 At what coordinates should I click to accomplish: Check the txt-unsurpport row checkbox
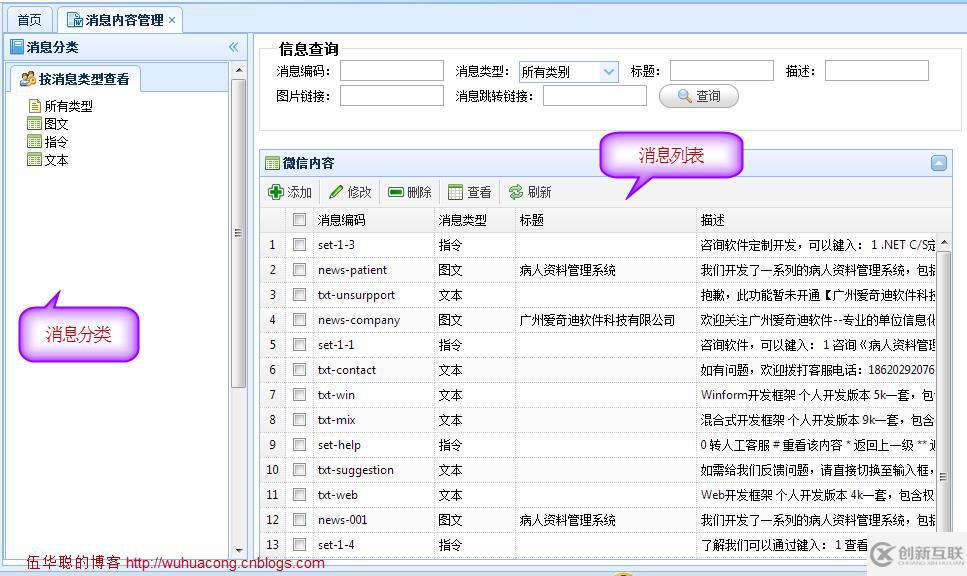pos(300,295)
